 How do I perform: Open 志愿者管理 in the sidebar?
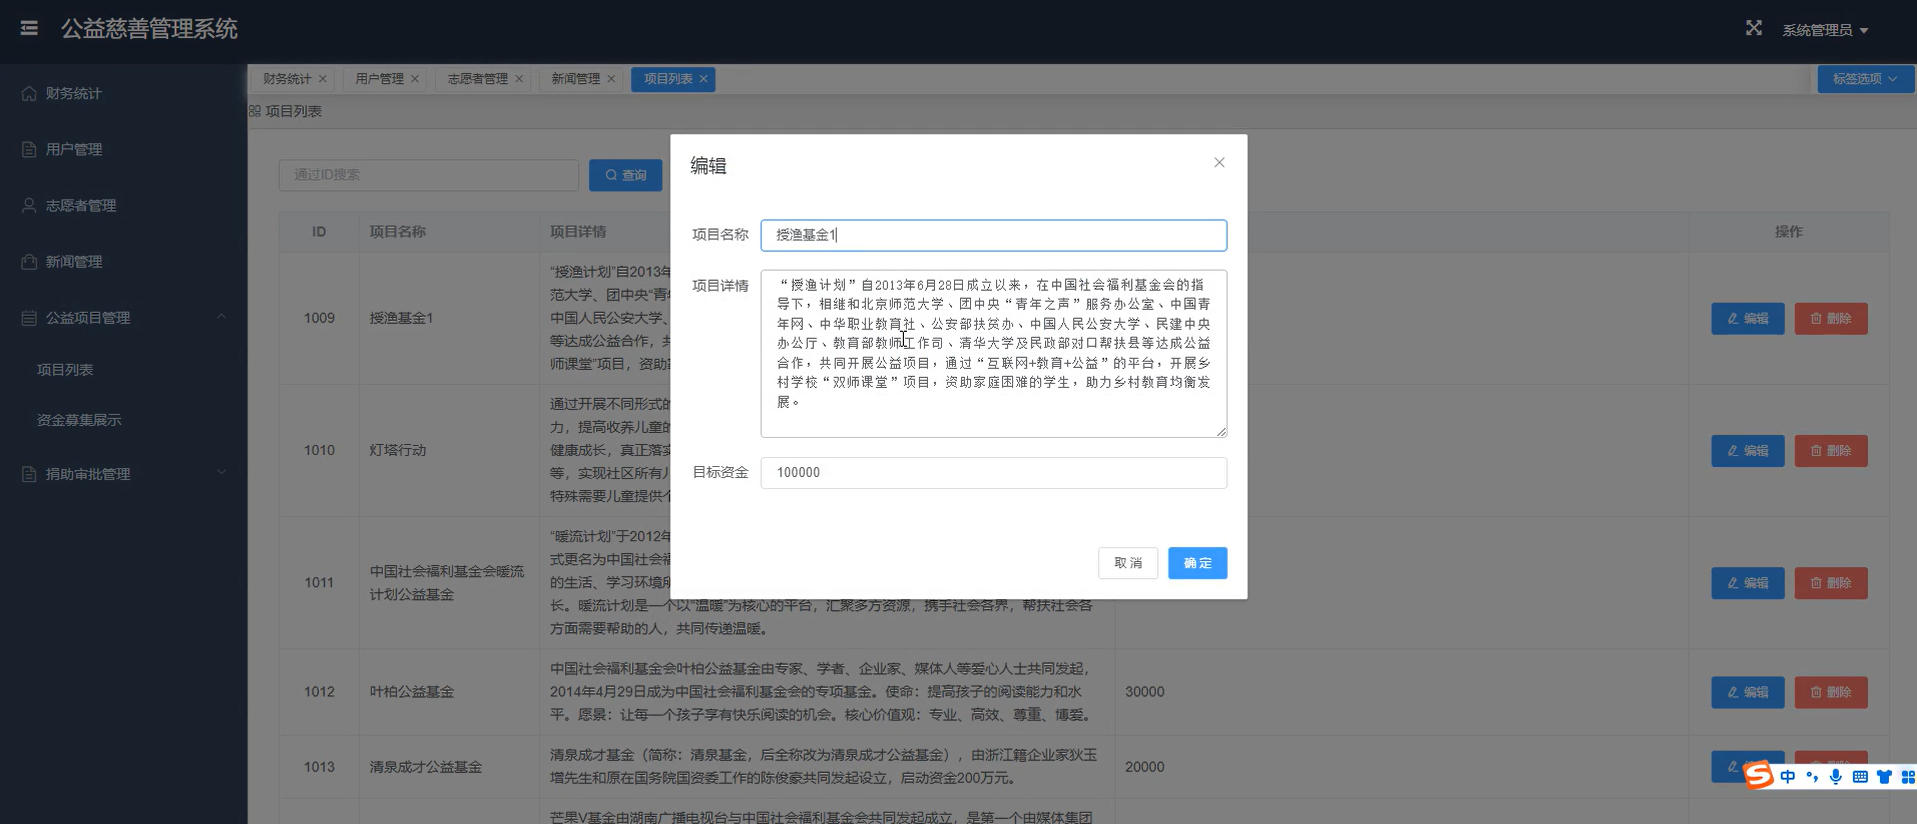pos(123,205)
